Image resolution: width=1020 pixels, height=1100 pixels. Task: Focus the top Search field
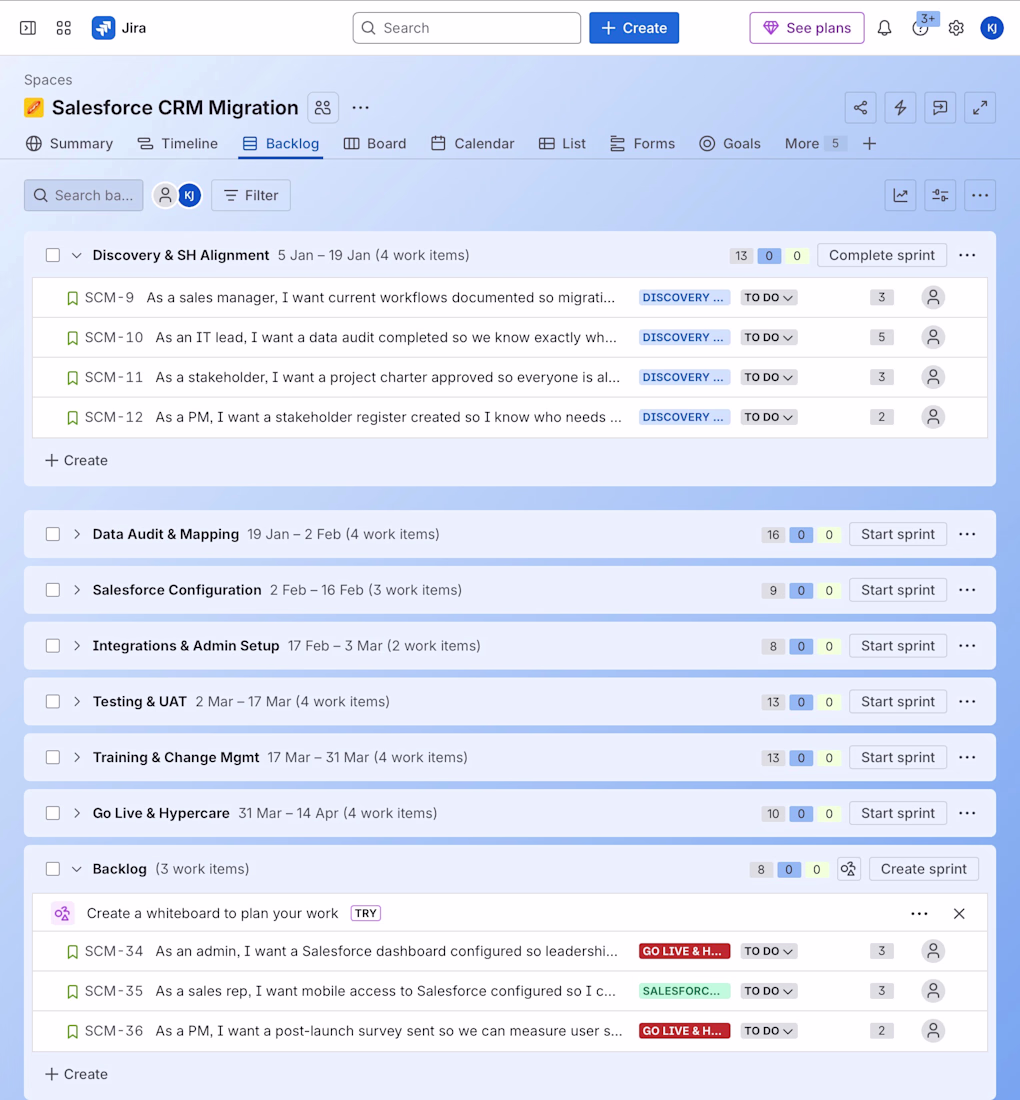[467, 28]
